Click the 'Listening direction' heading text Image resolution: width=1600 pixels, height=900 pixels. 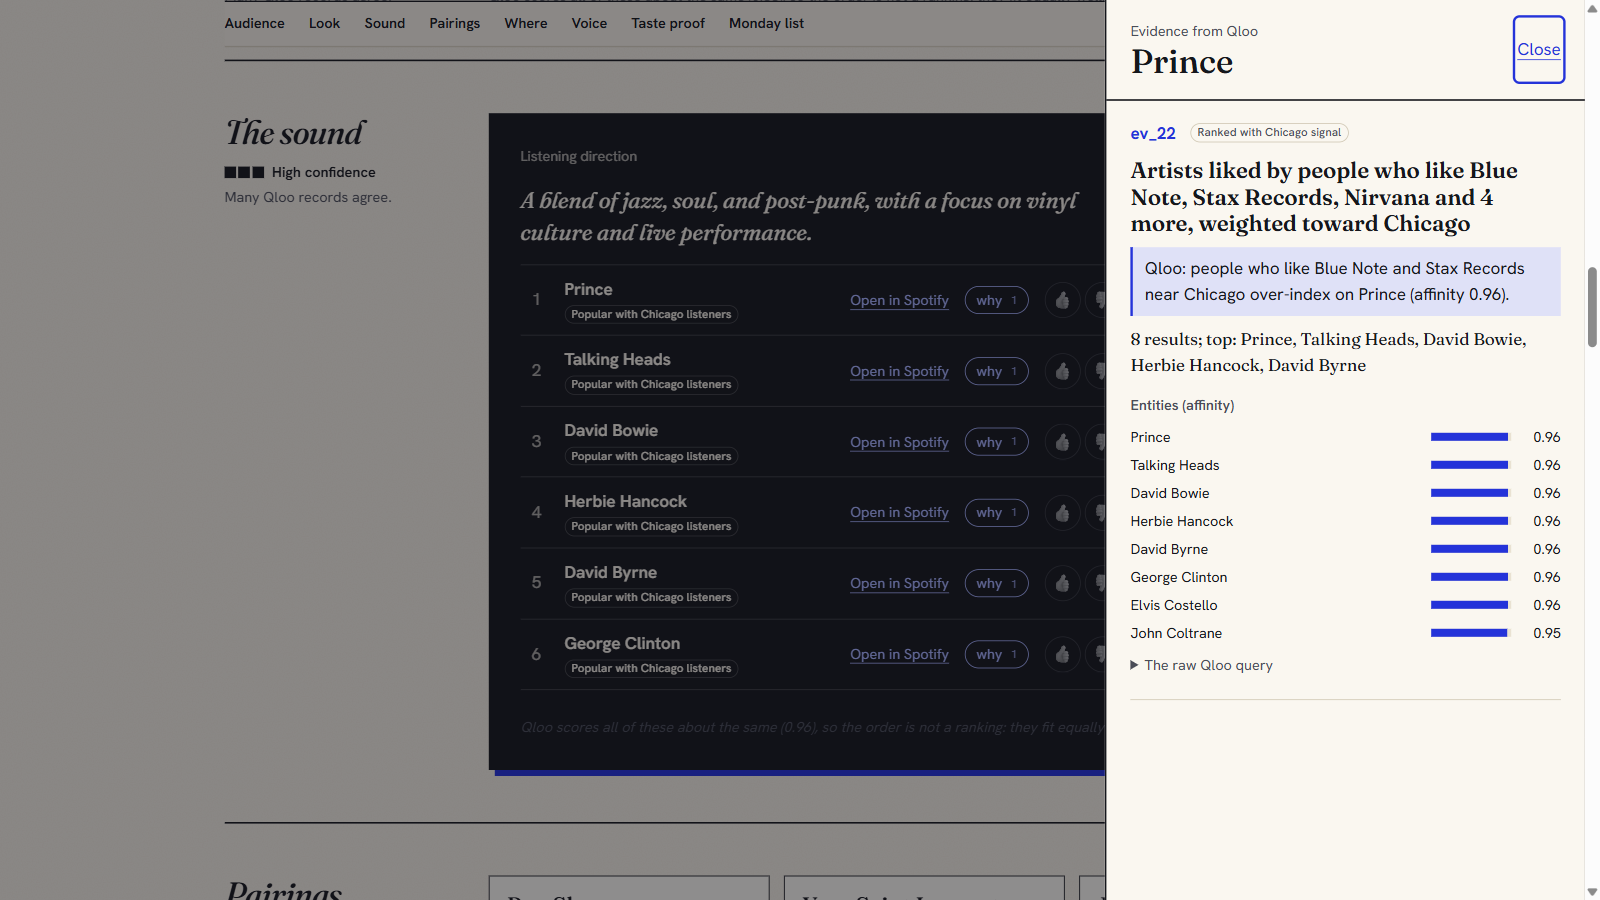(x=578, y=156)
